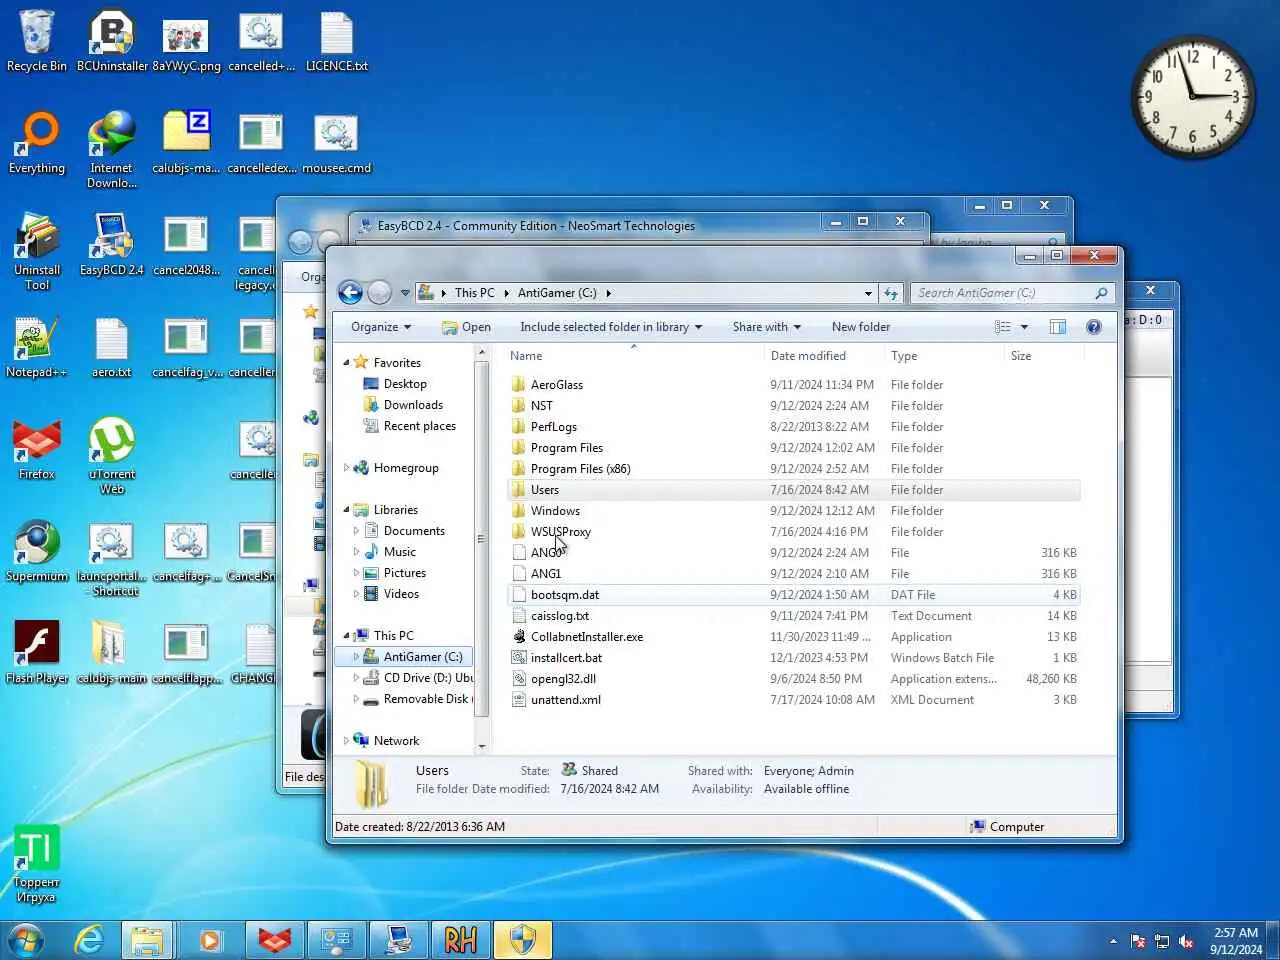Screen dimensions: 1280x960
Task: Expand the Network tree node
Action: [346, 741]
